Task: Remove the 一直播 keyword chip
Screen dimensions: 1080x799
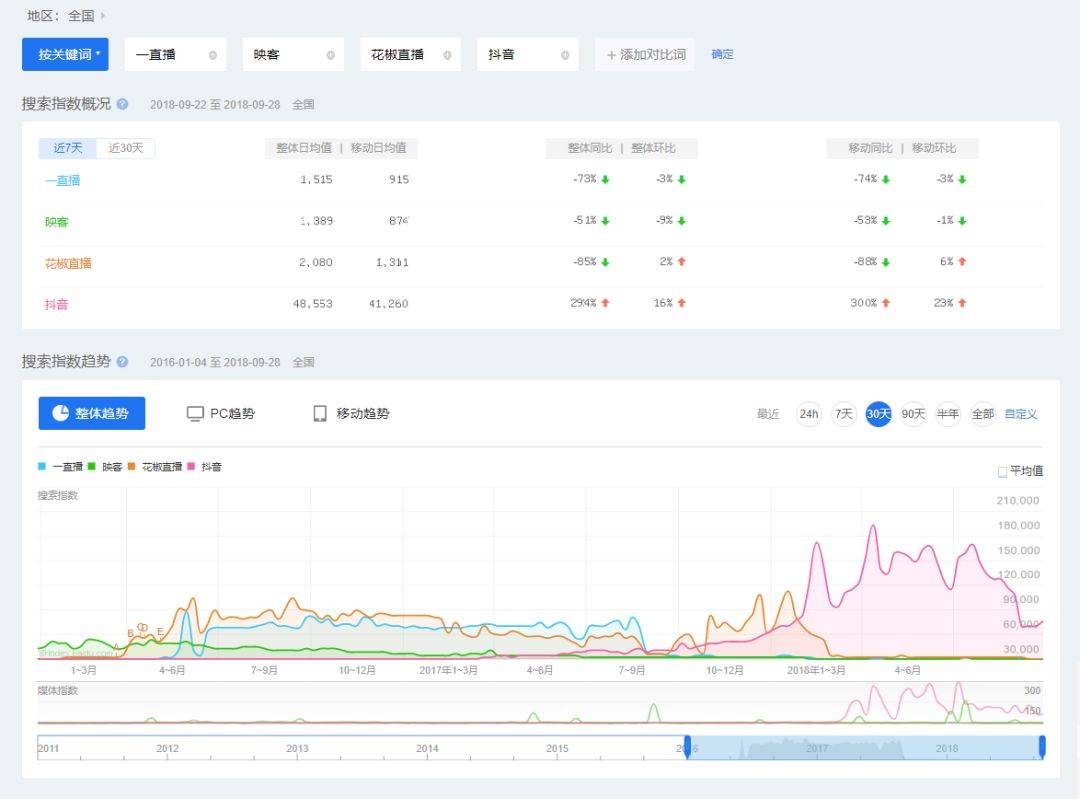Action: [x=212, y=55]
